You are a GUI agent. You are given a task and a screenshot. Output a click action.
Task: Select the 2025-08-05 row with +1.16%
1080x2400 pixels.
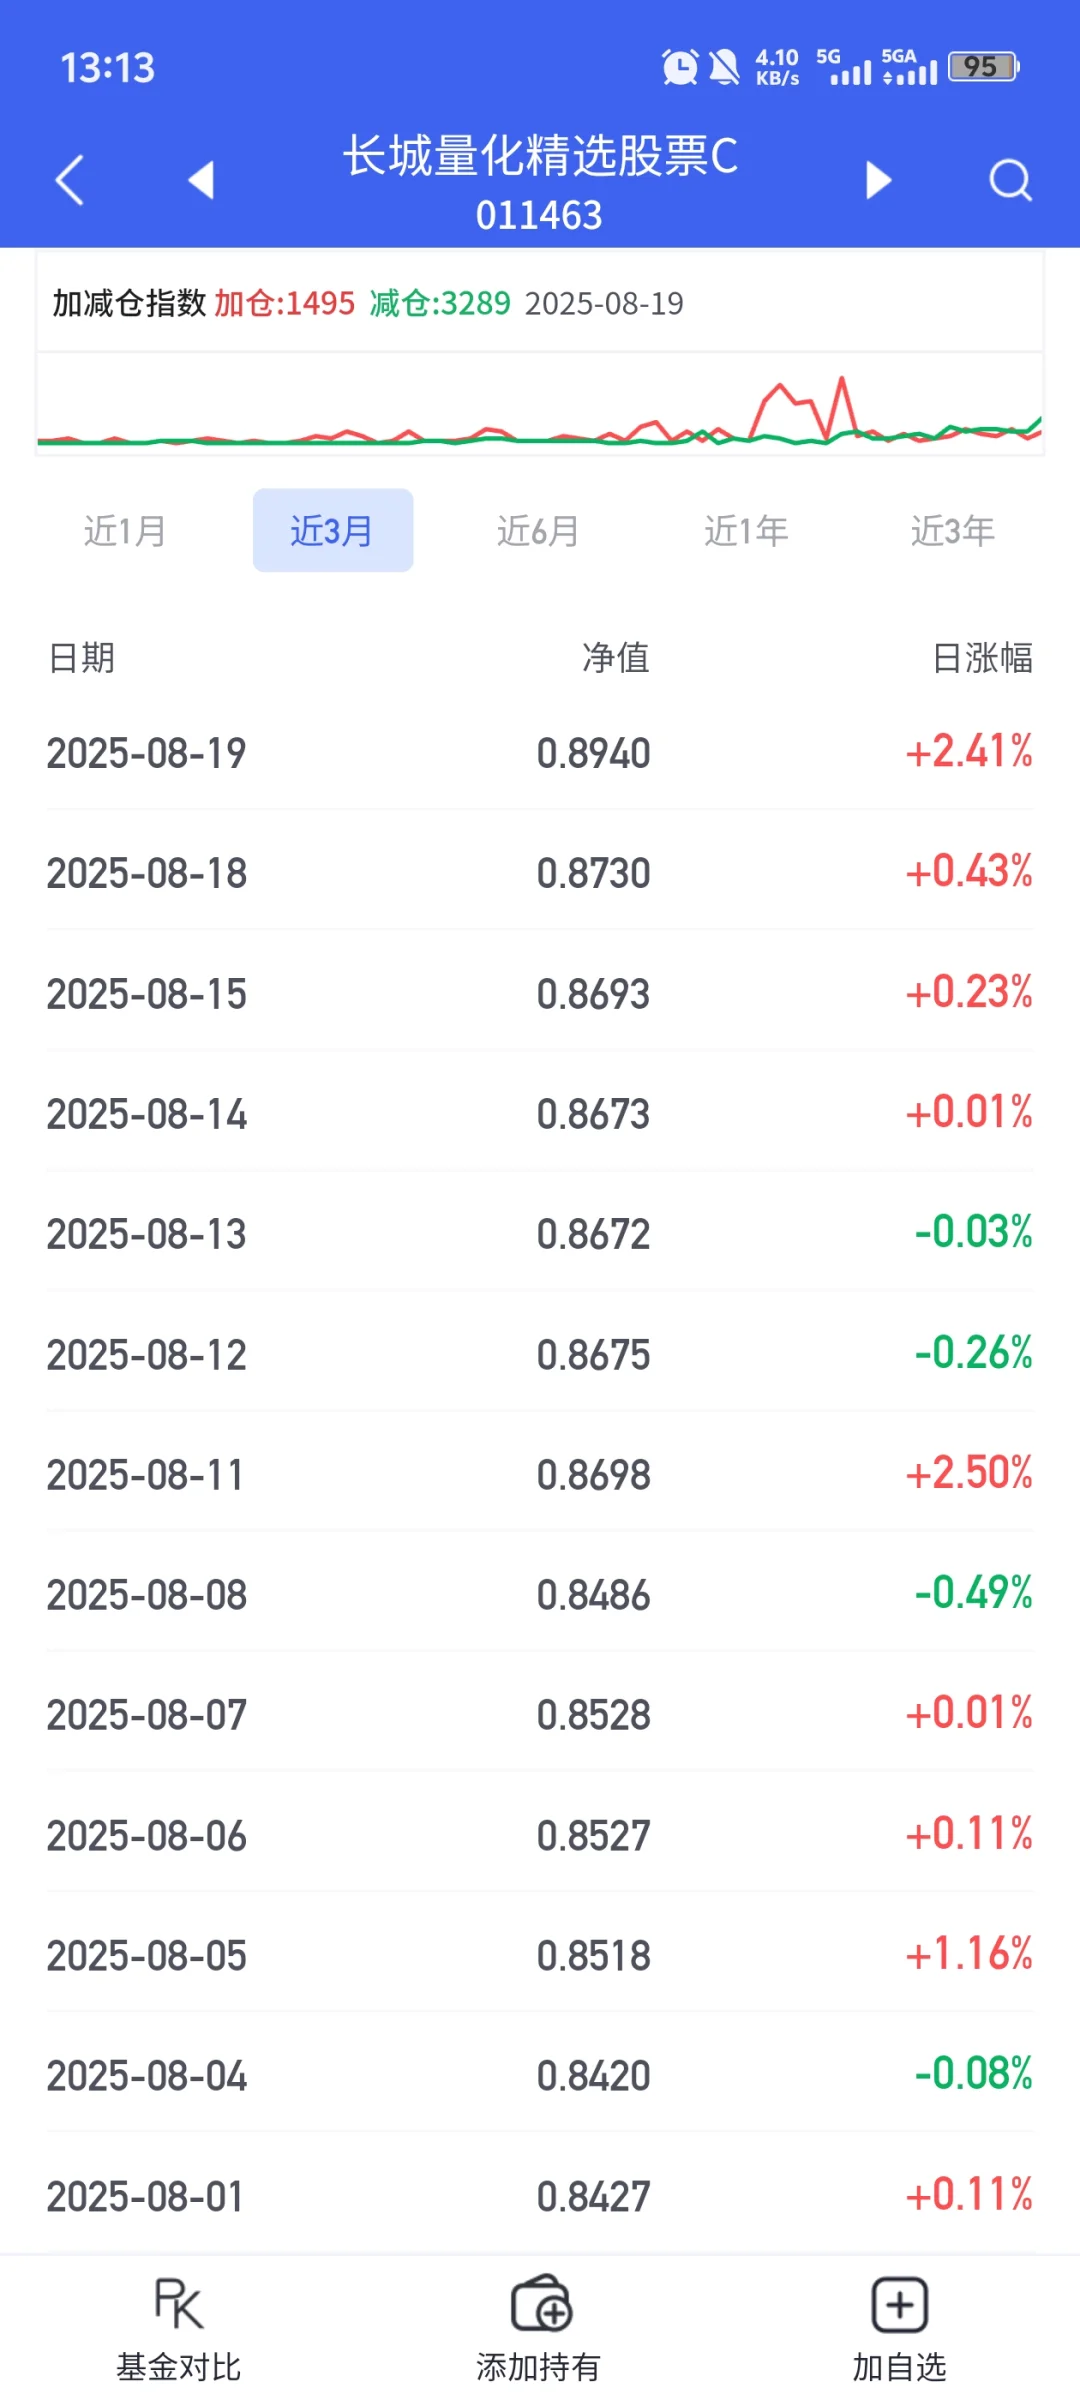[x=540, y=1955]
